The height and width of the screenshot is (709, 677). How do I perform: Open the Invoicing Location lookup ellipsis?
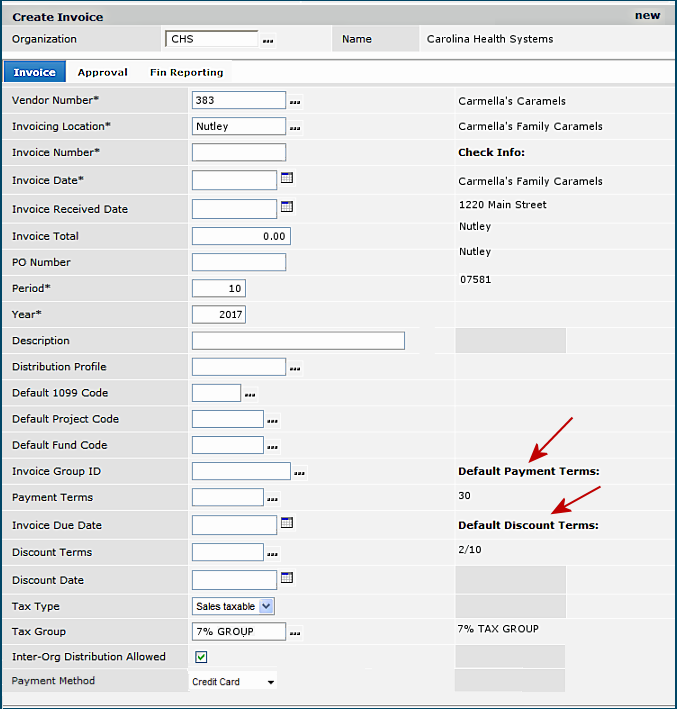coord(295,127)
